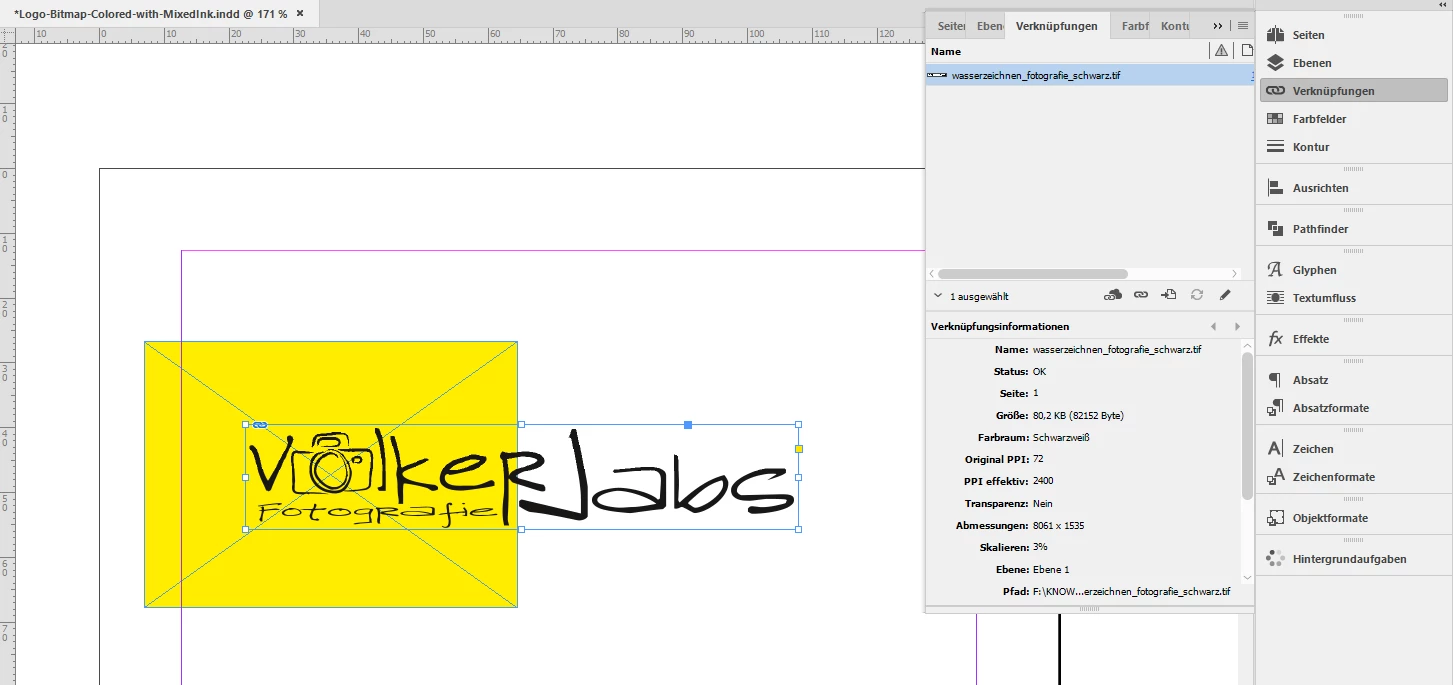Close the Logo-Bitmap document tab
This screenshot has width=1453, height=685.
pos(300,13)
